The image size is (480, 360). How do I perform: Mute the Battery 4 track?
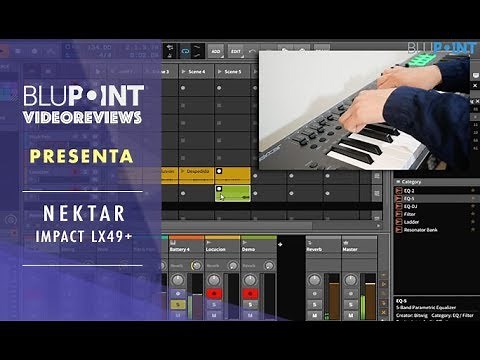pos(178,315)
